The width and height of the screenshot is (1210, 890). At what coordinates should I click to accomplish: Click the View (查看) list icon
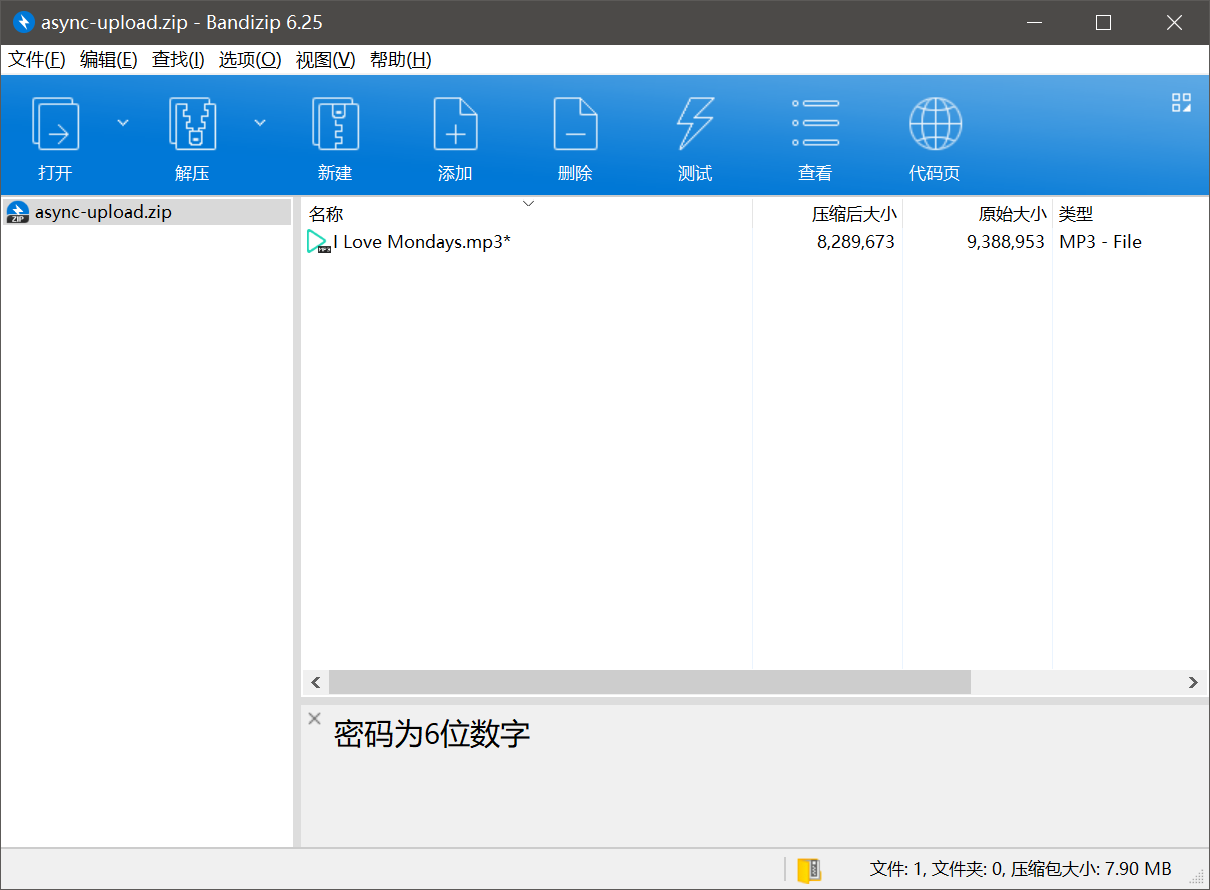tap(815, 124)
